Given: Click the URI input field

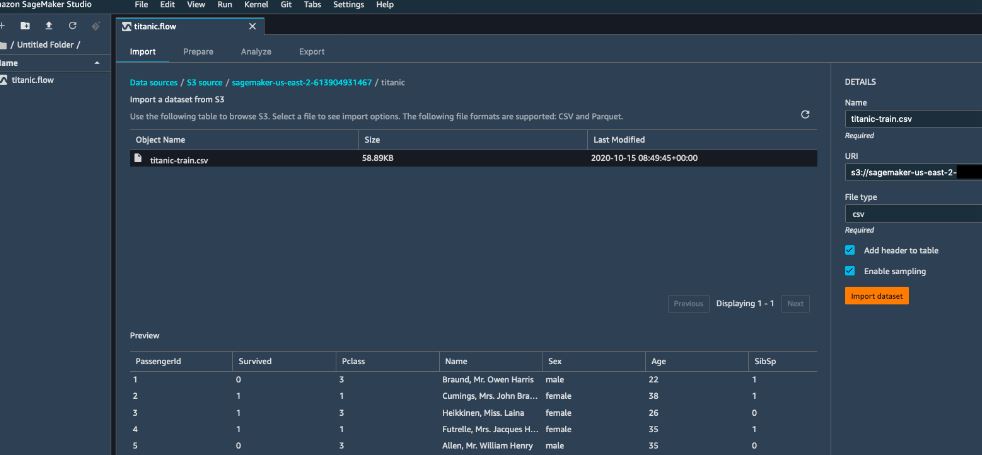Looking at the screenshot, I should (x=913, y=172).
